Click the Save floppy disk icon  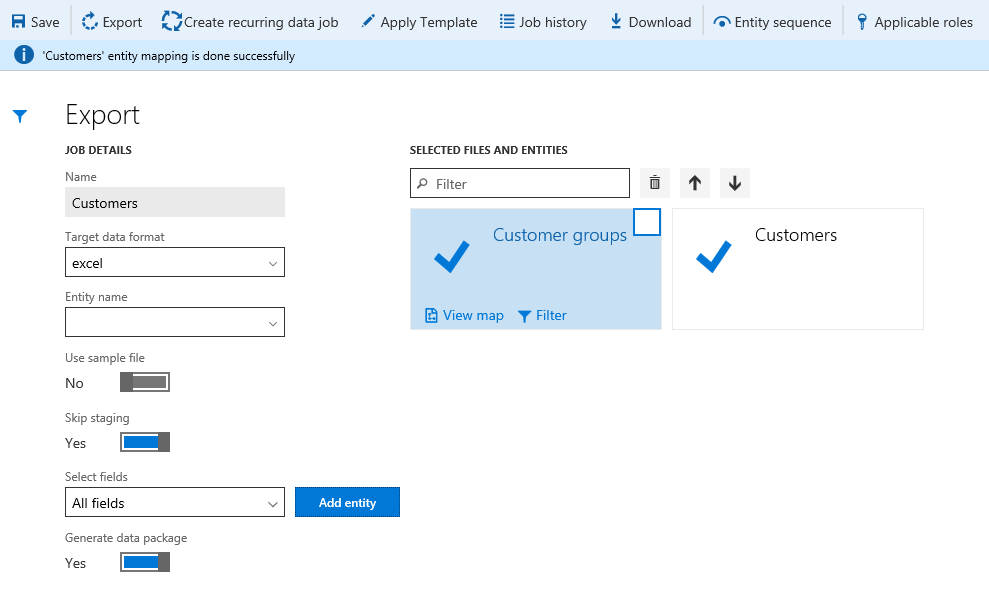pos(18,22)
